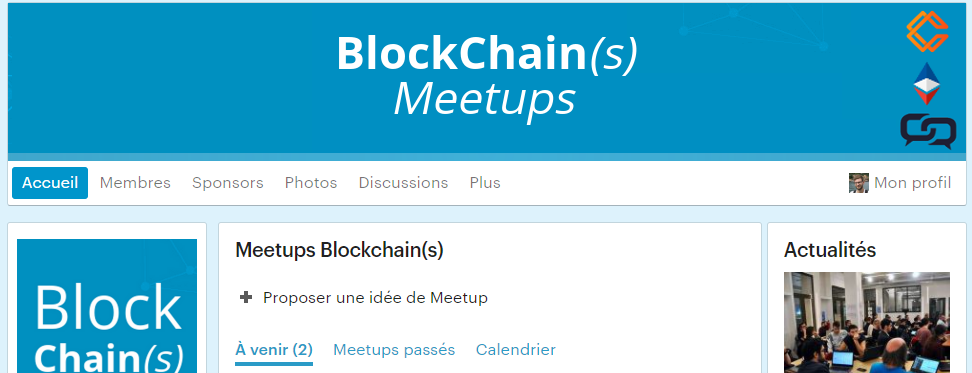
Task: Click the plus icon beside Proposer une idée
Action: coord(246,297)
